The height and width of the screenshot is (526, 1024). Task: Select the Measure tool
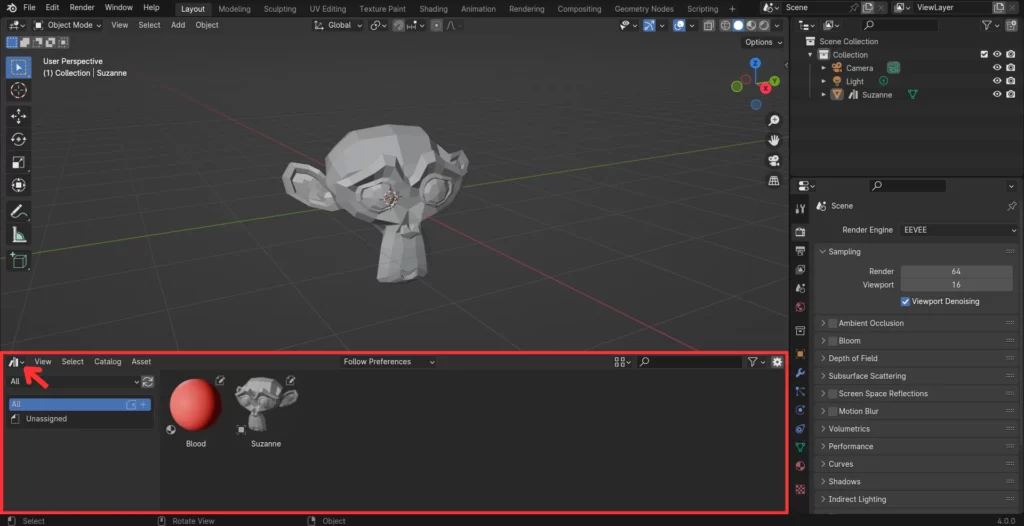[18, 235]
